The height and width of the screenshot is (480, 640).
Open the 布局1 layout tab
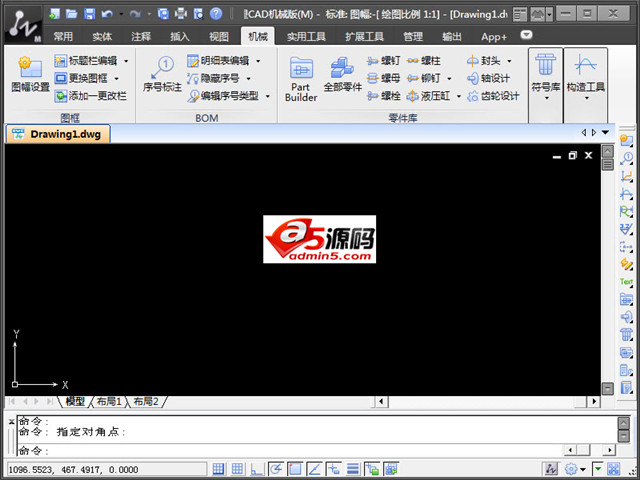pos(109,402)
